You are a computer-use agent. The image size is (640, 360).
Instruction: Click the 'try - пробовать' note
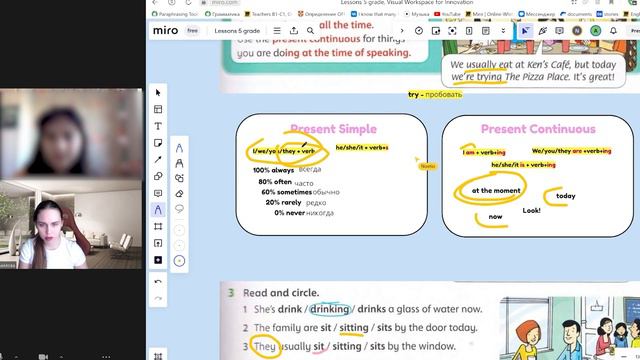tap(435, 94)
